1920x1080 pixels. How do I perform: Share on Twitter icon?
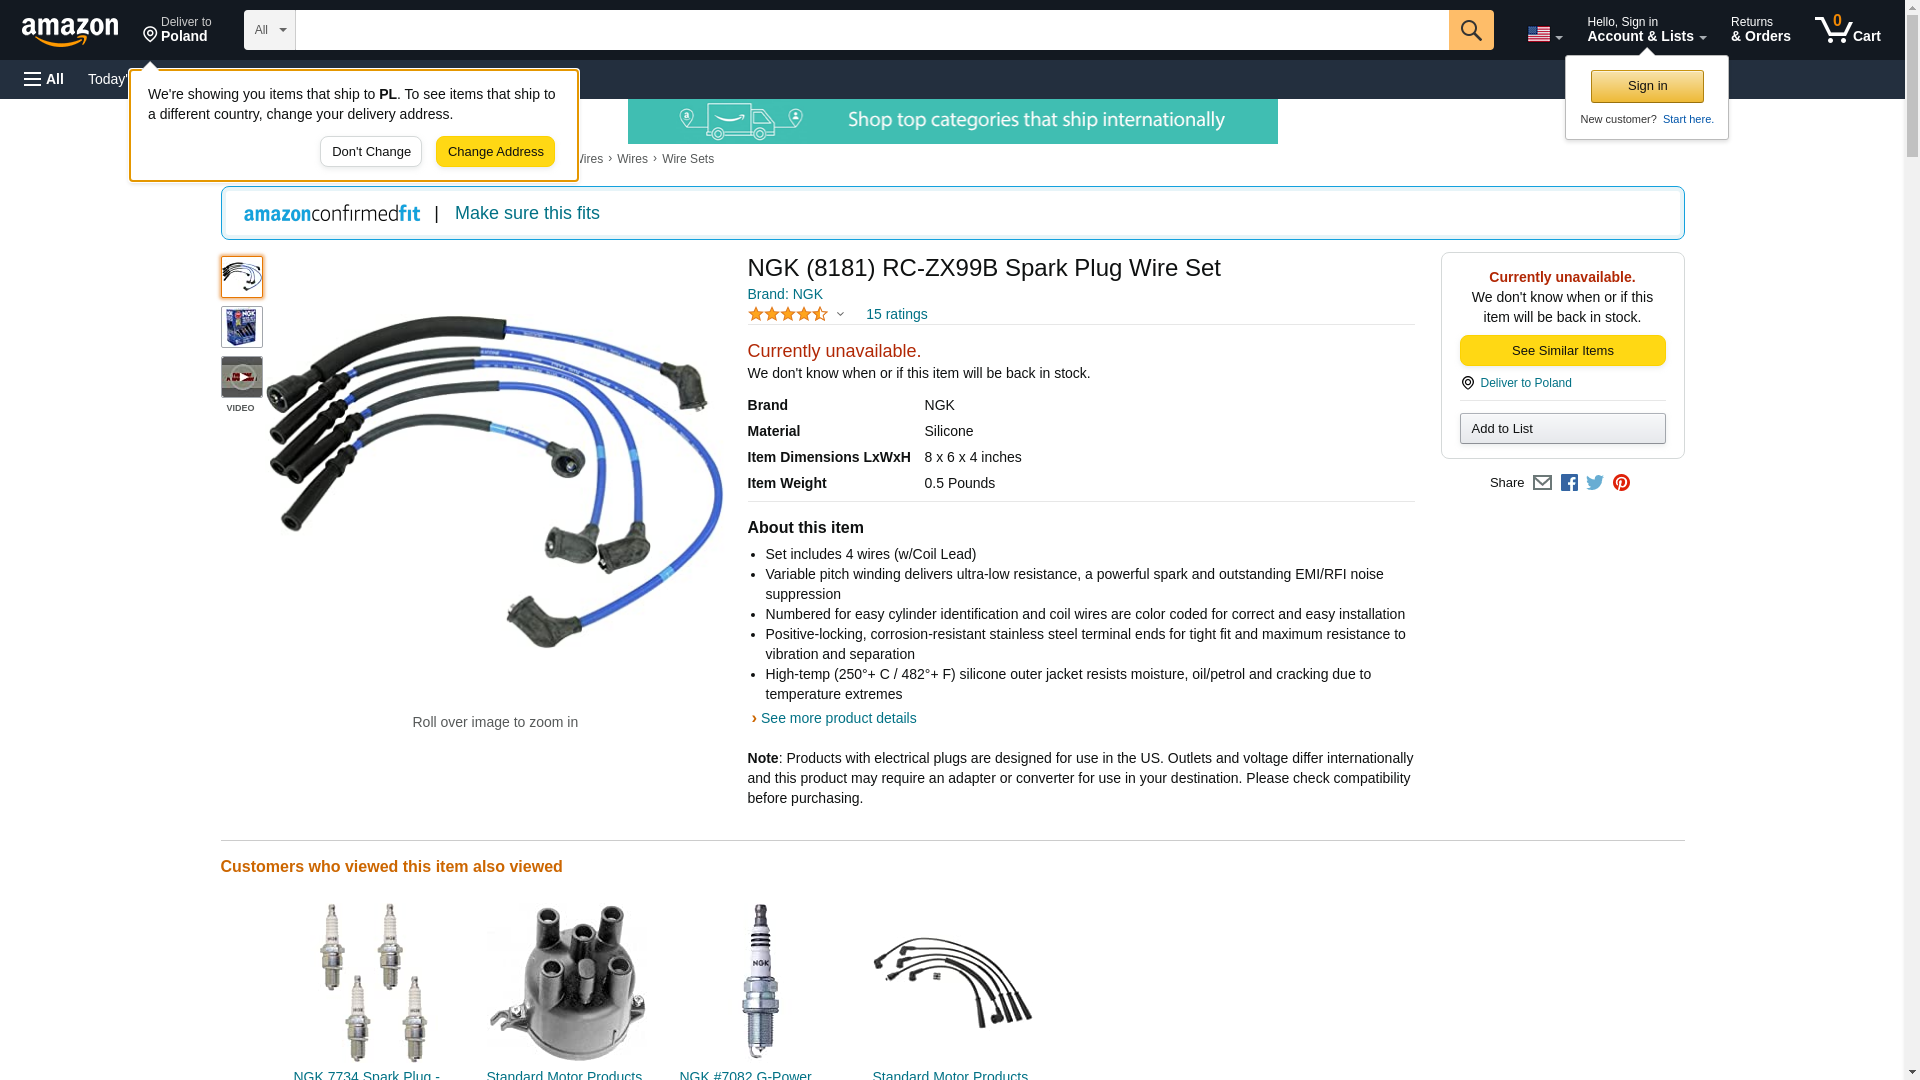point(1595,483)
